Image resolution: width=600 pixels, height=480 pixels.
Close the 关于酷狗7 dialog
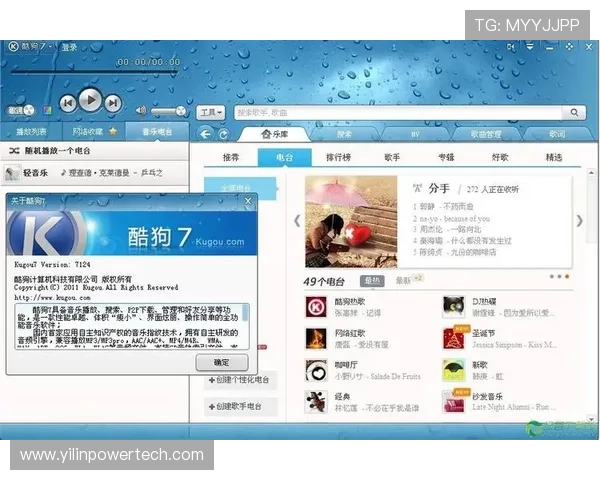248,201
